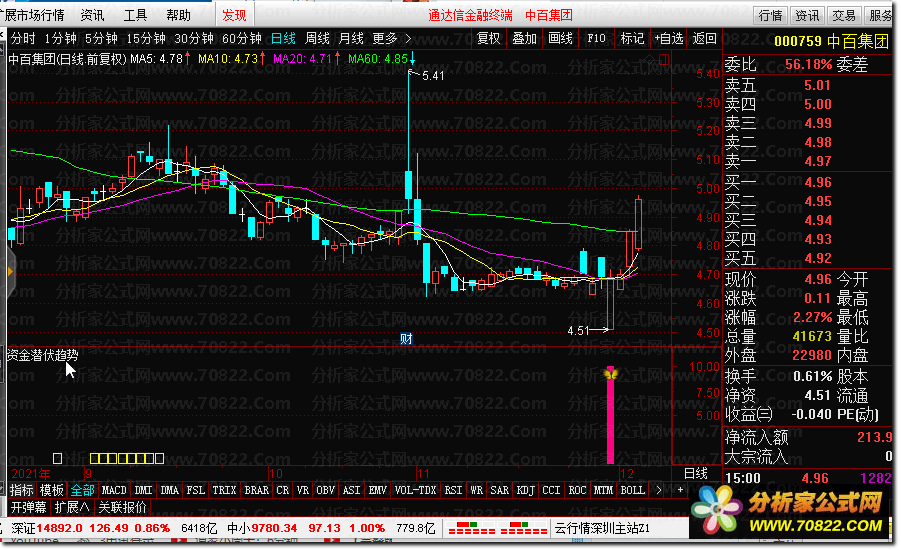Click the diamond icon at chart top right
This screenshot has height=550, width=901.
tap(649, 59)
